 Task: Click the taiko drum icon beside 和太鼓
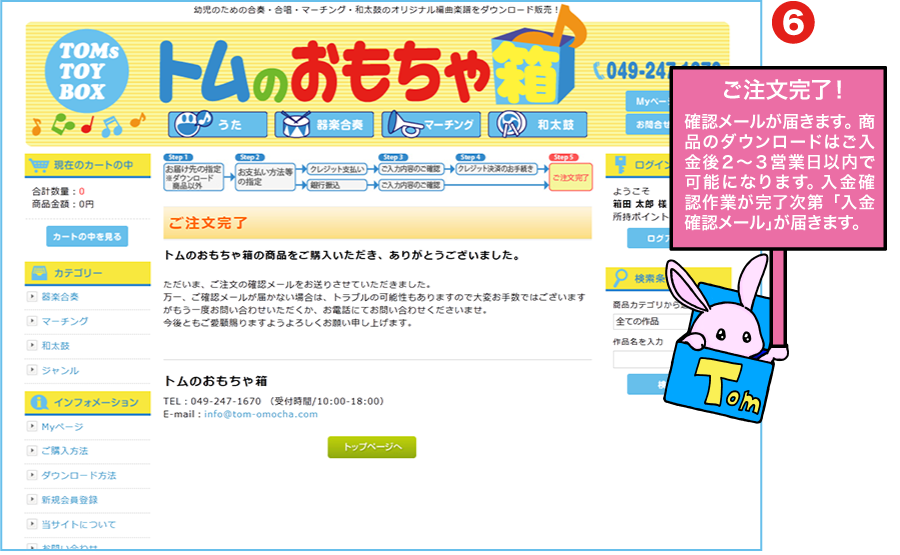click(x=511, y=124)
